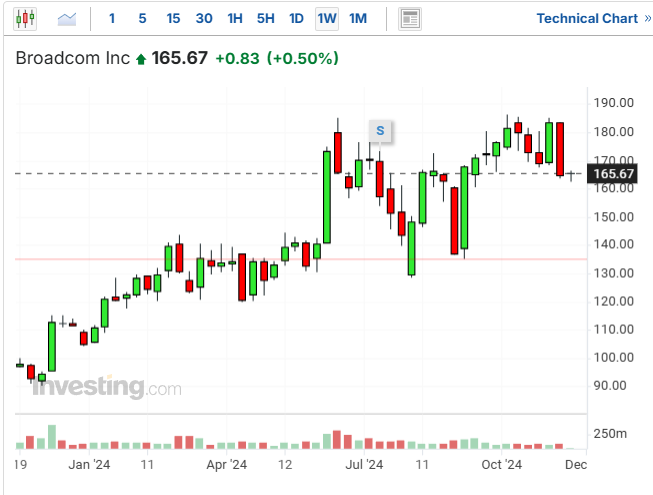Viewport: 653px width, 495px height.
Task: Open the news panel icon in toolbar
Action: [410, 19]
